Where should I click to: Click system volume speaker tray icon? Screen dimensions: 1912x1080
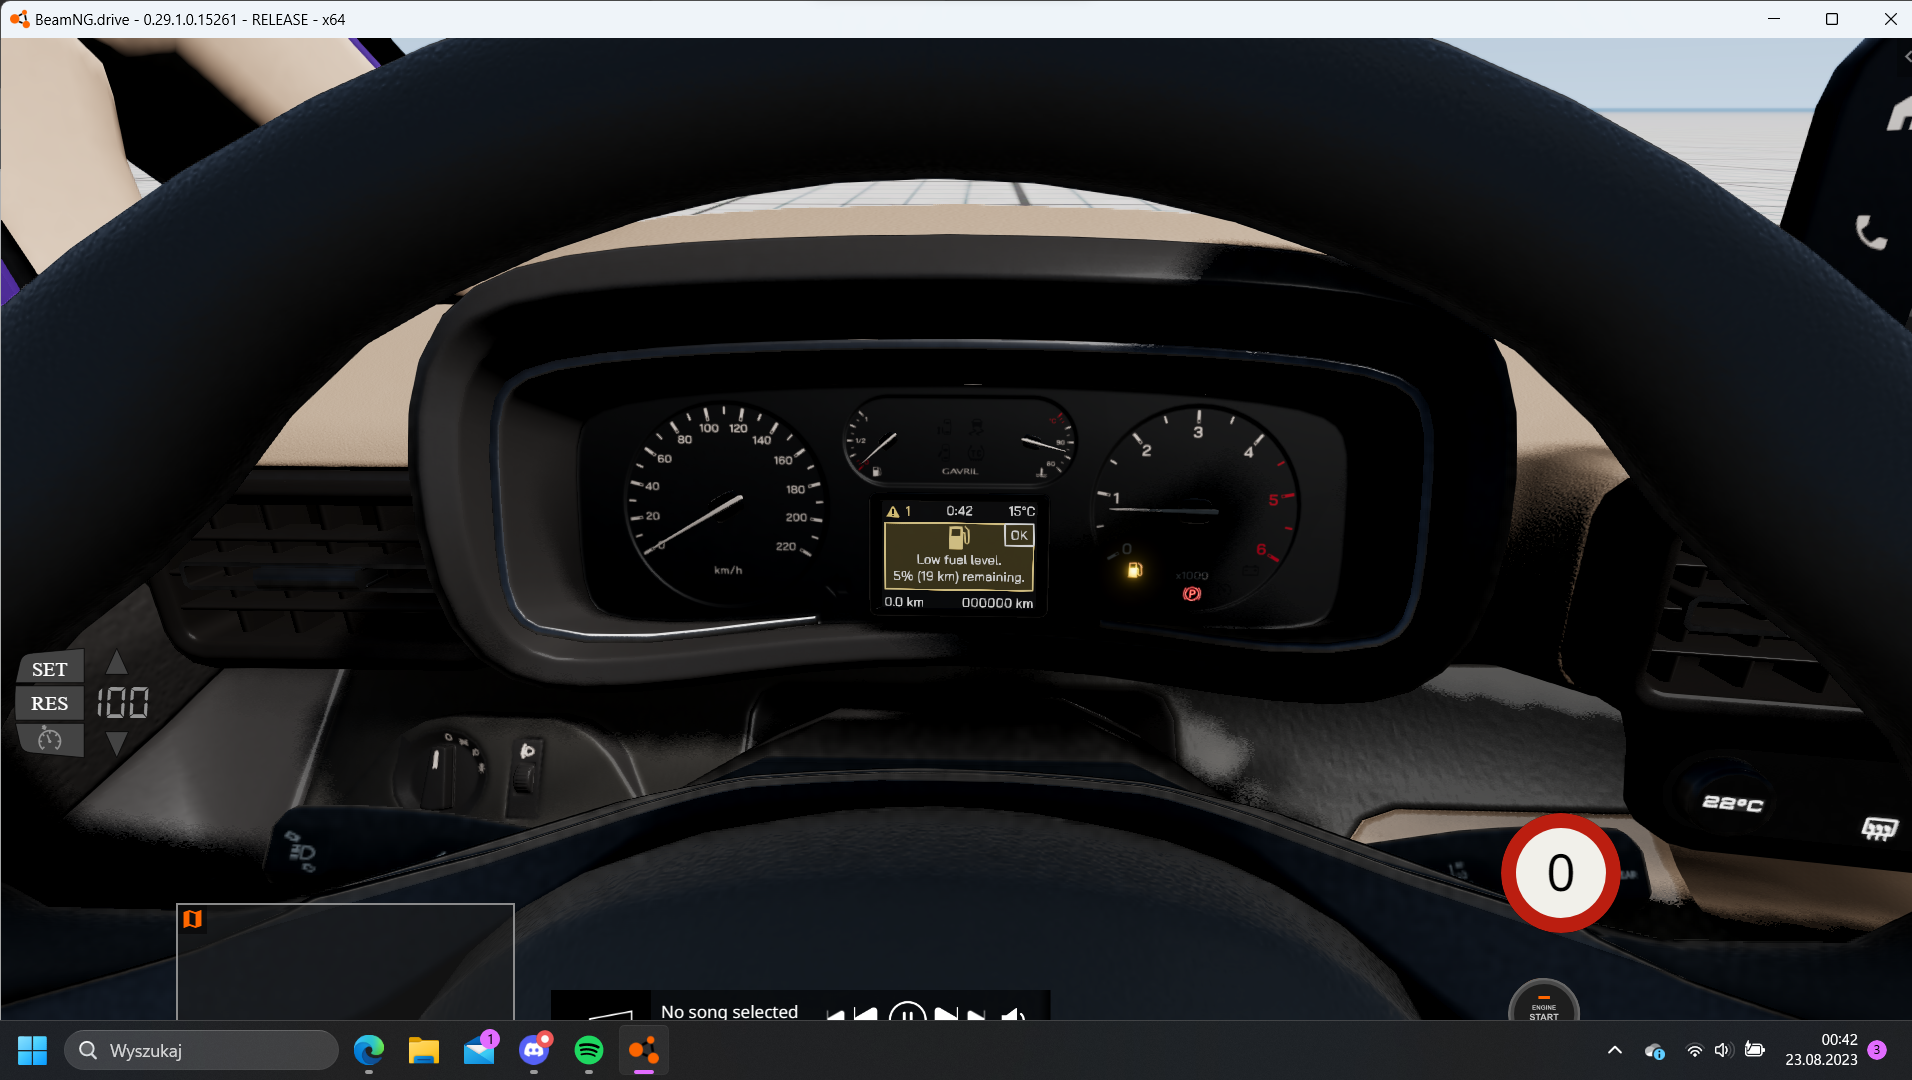point(1722,1050)
